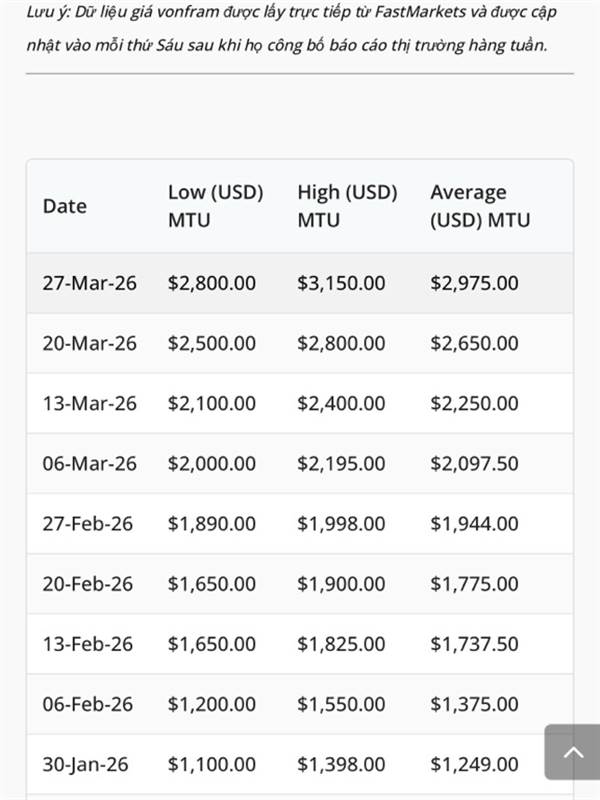The width and height of the screenshot is (600, 800).
Task: Click the scroll-to-top arrow button
Action: (572, 752)
